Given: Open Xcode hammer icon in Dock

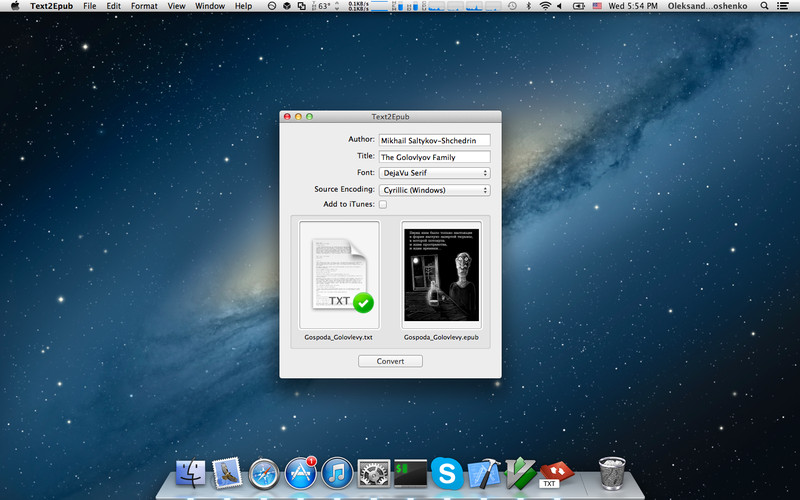Looking at the screenshot, I should click(x=484, y=473).
